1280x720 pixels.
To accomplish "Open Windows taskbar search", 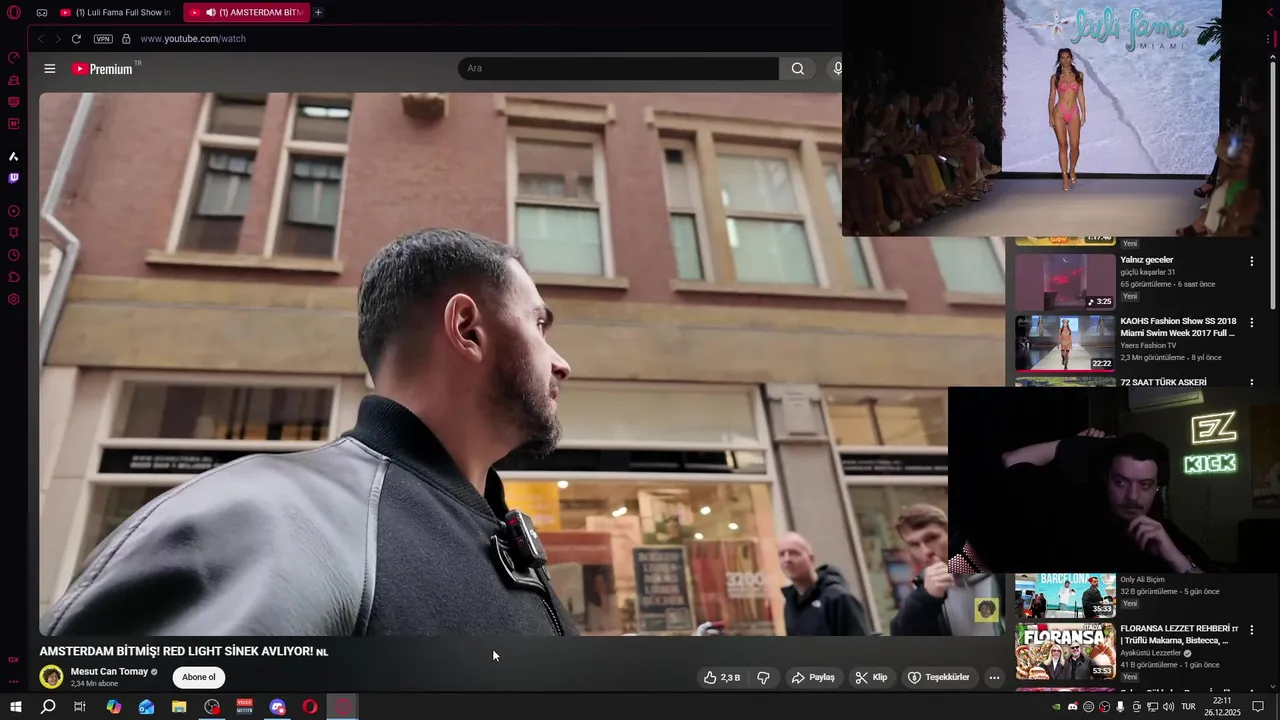I will pyautogui.click(x=47, y=707).
